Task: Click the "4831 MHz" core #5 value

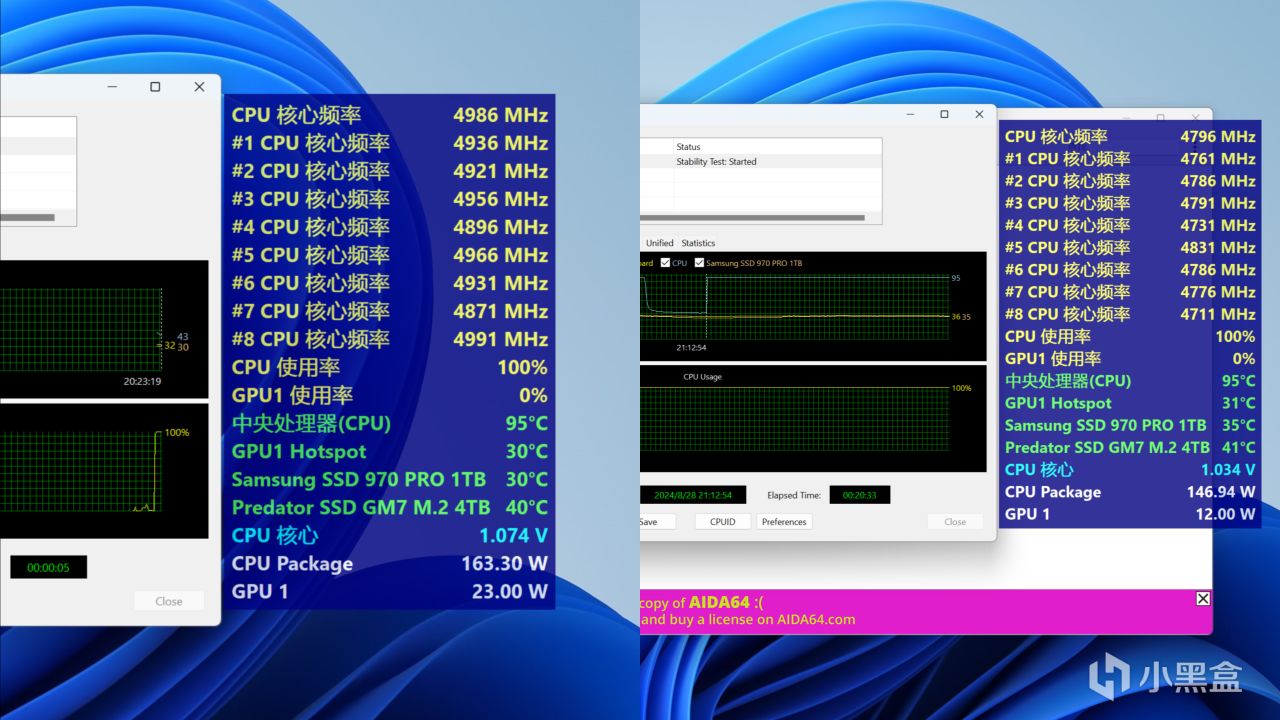Action: [x=1217, y=247]
